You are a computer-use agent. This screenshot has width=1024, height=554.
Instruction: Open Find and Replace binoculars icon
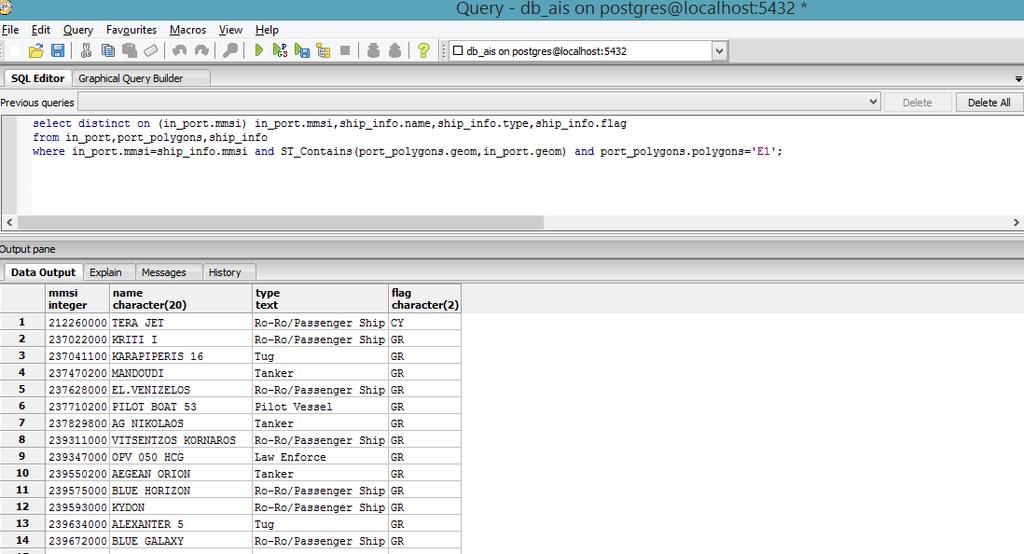point(230,50)
